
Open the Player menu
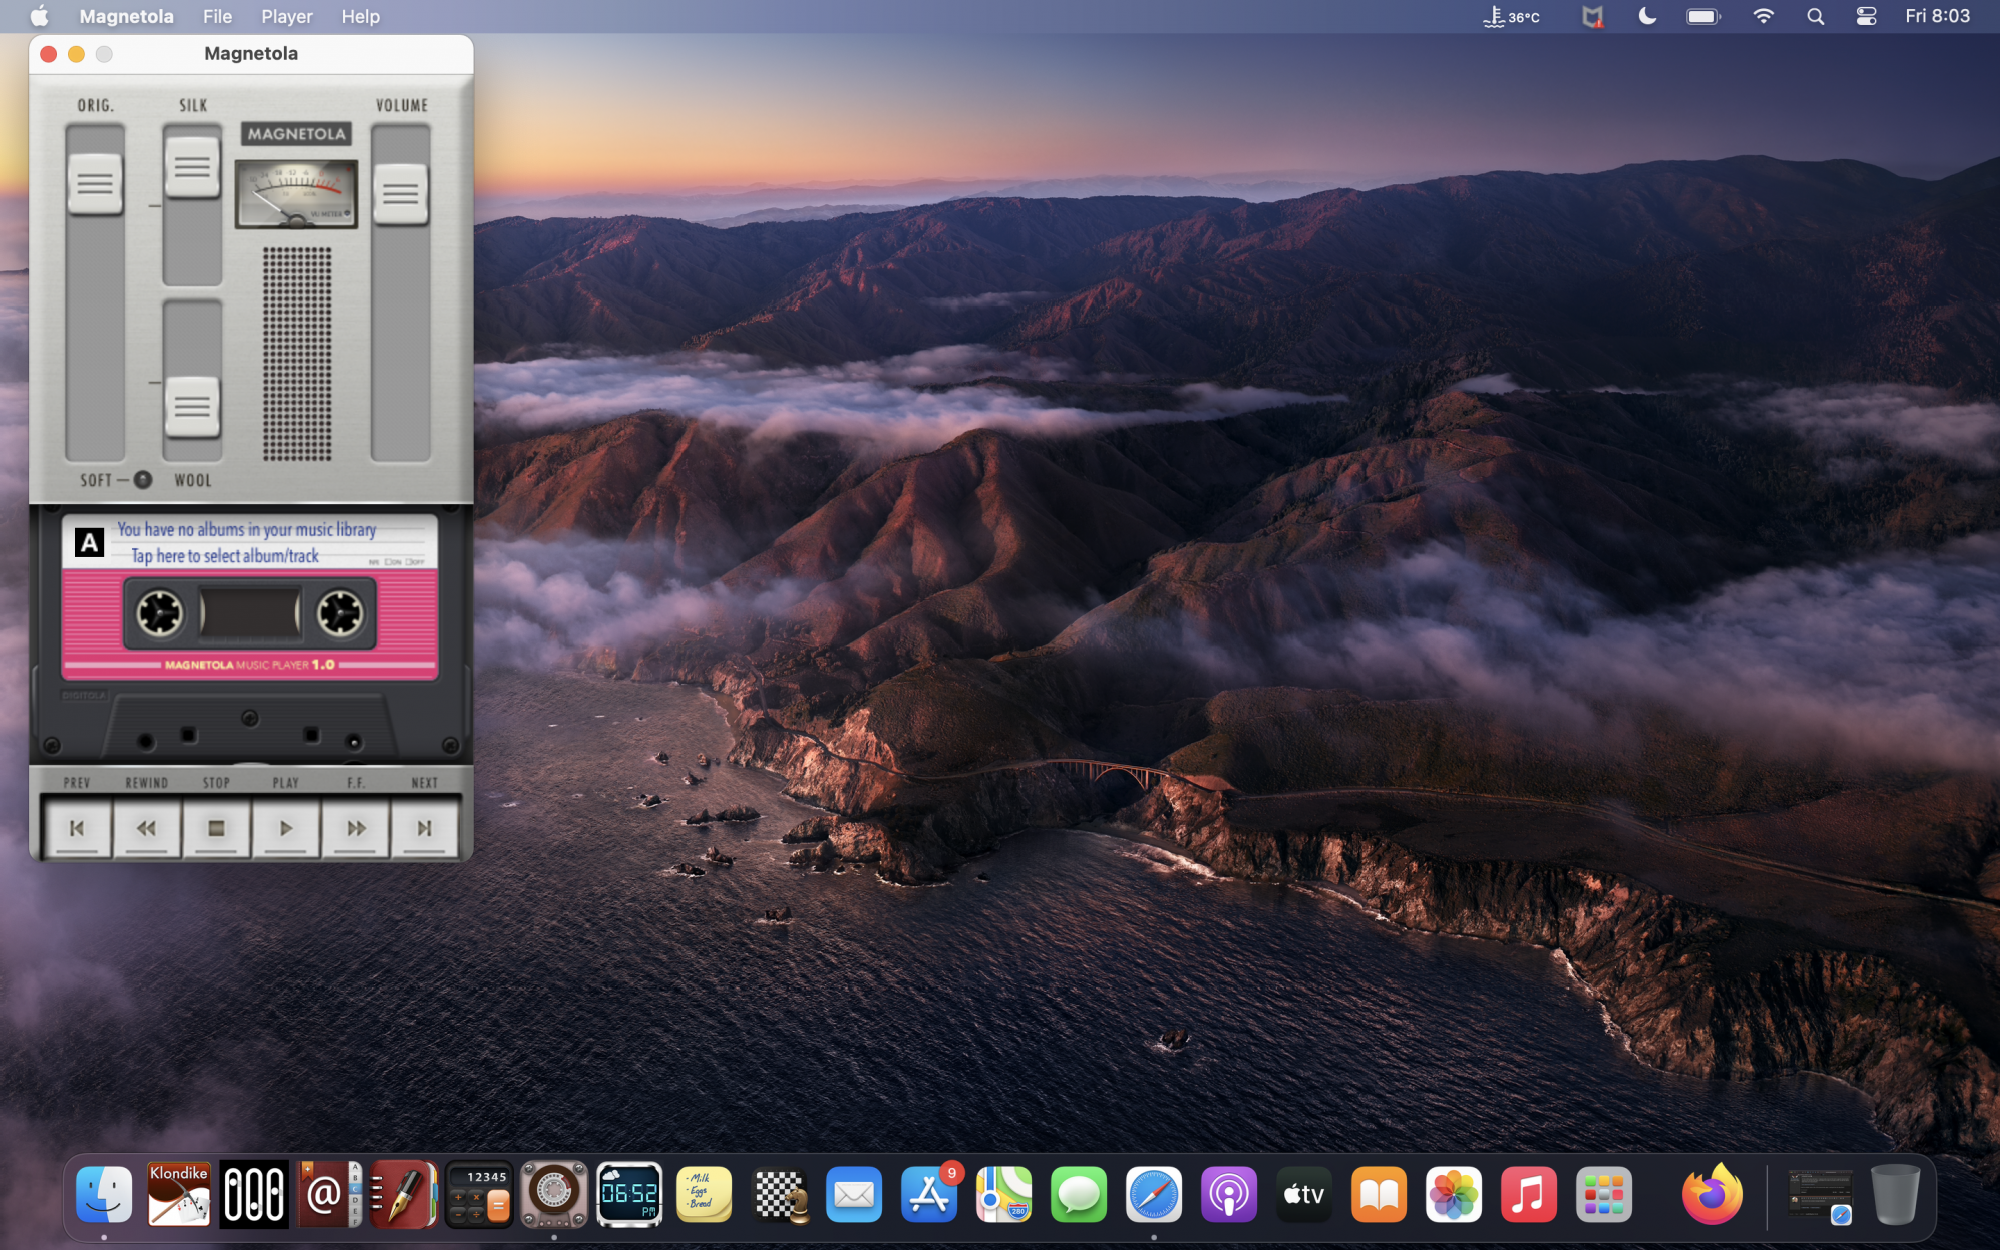(287, 16)
